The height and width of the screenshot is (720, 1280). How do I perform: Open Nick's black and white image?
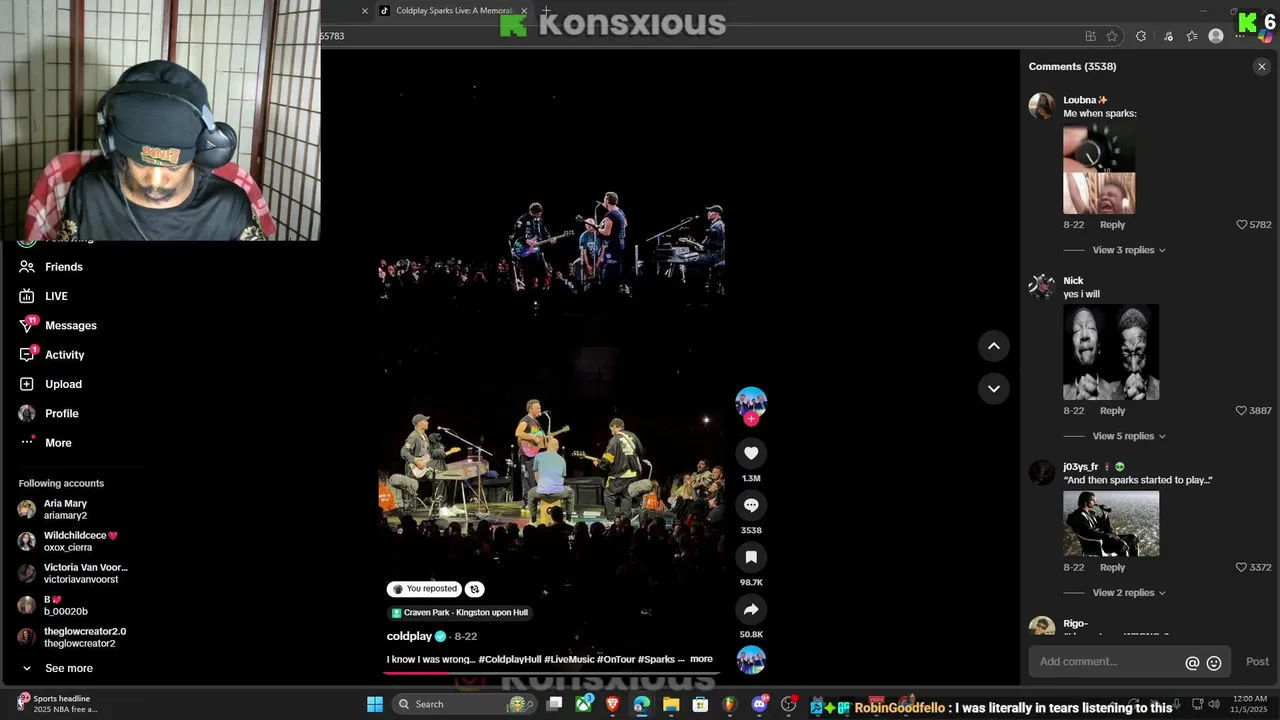[1111, 352]
